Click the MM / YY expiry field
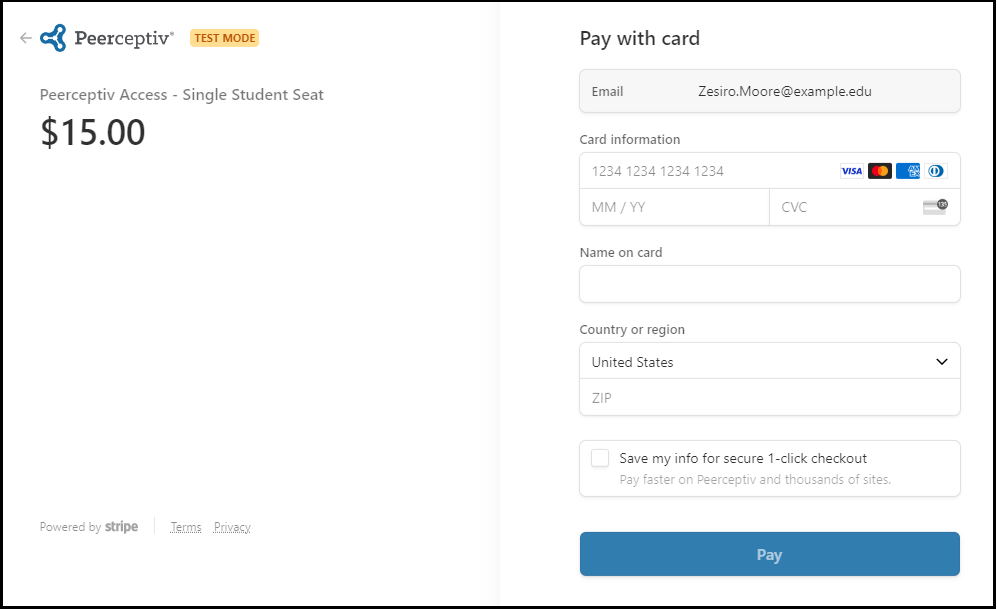Image resolution: width=997 pixels, height=609 pixels. click(x=674, y=207)
